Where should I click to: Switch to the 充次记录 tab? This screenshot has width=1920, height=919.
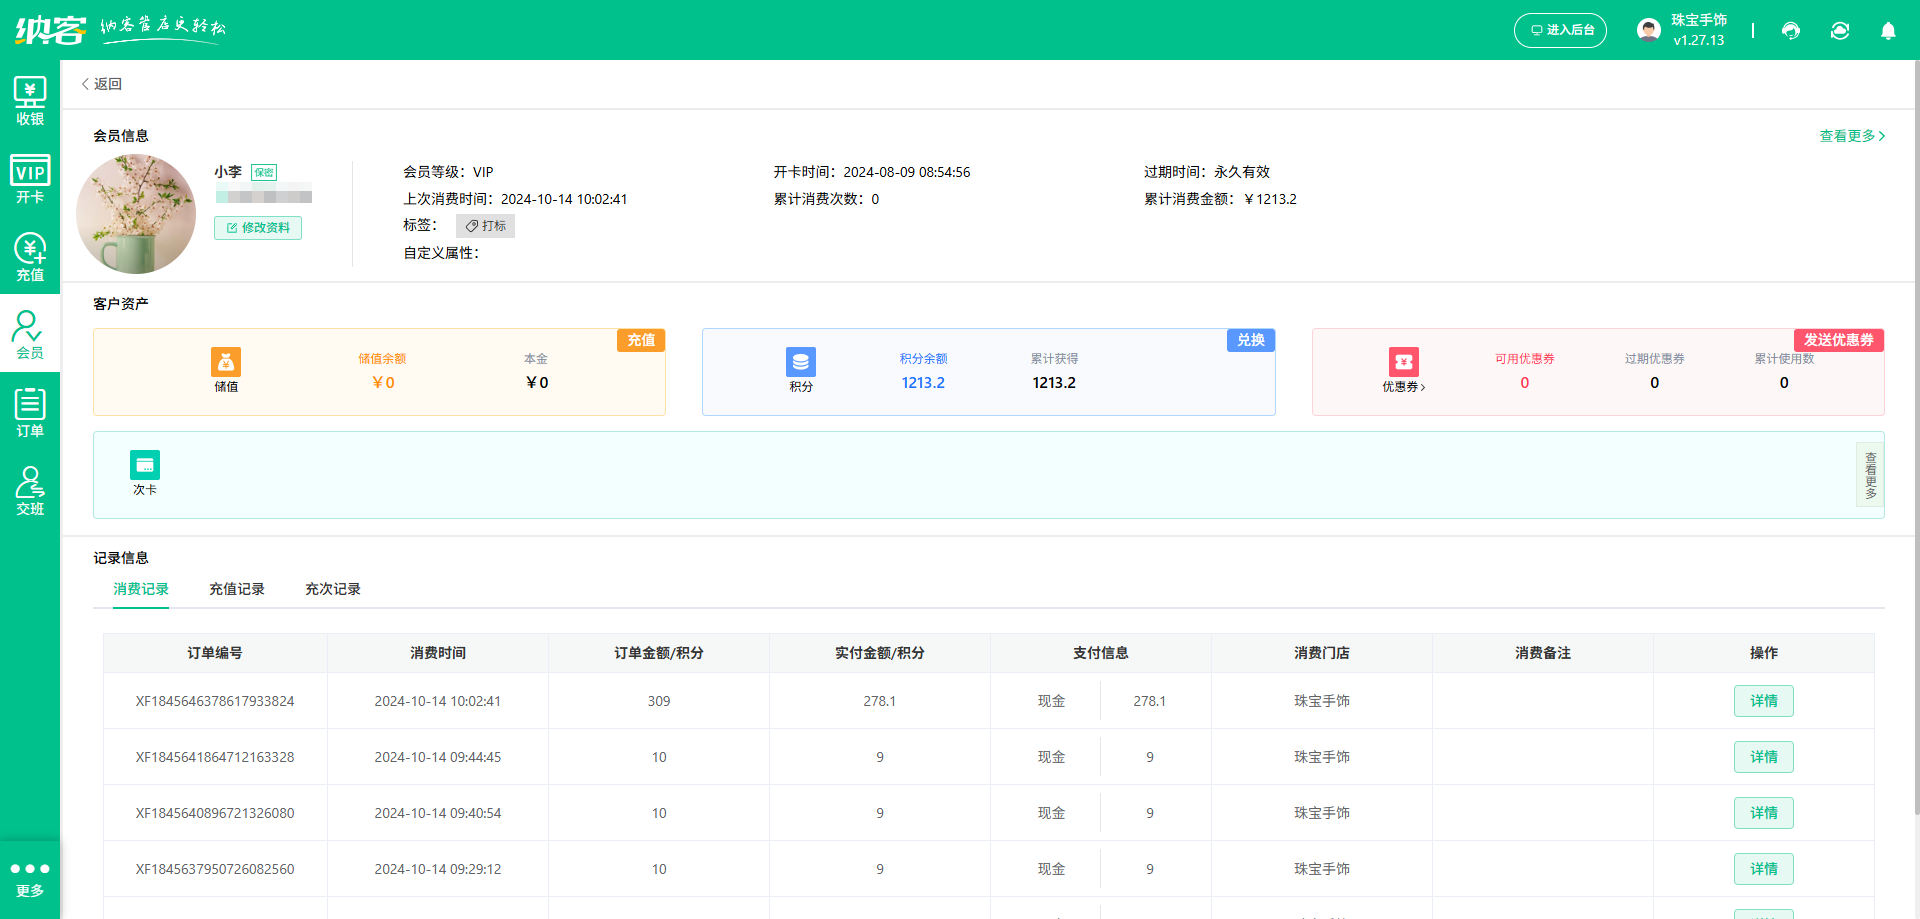pos(333,589)
